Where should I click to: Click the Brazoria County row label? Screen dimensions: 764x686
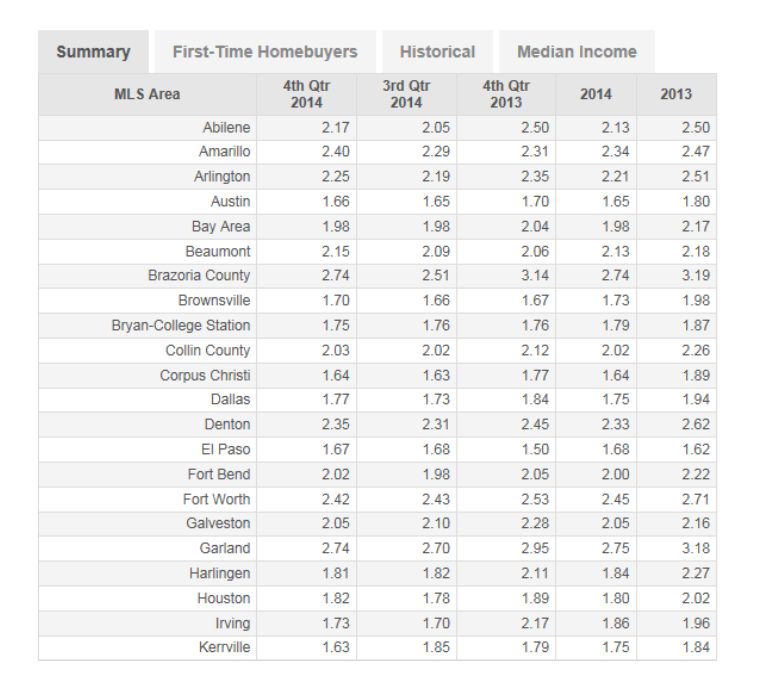coord(199,275)
